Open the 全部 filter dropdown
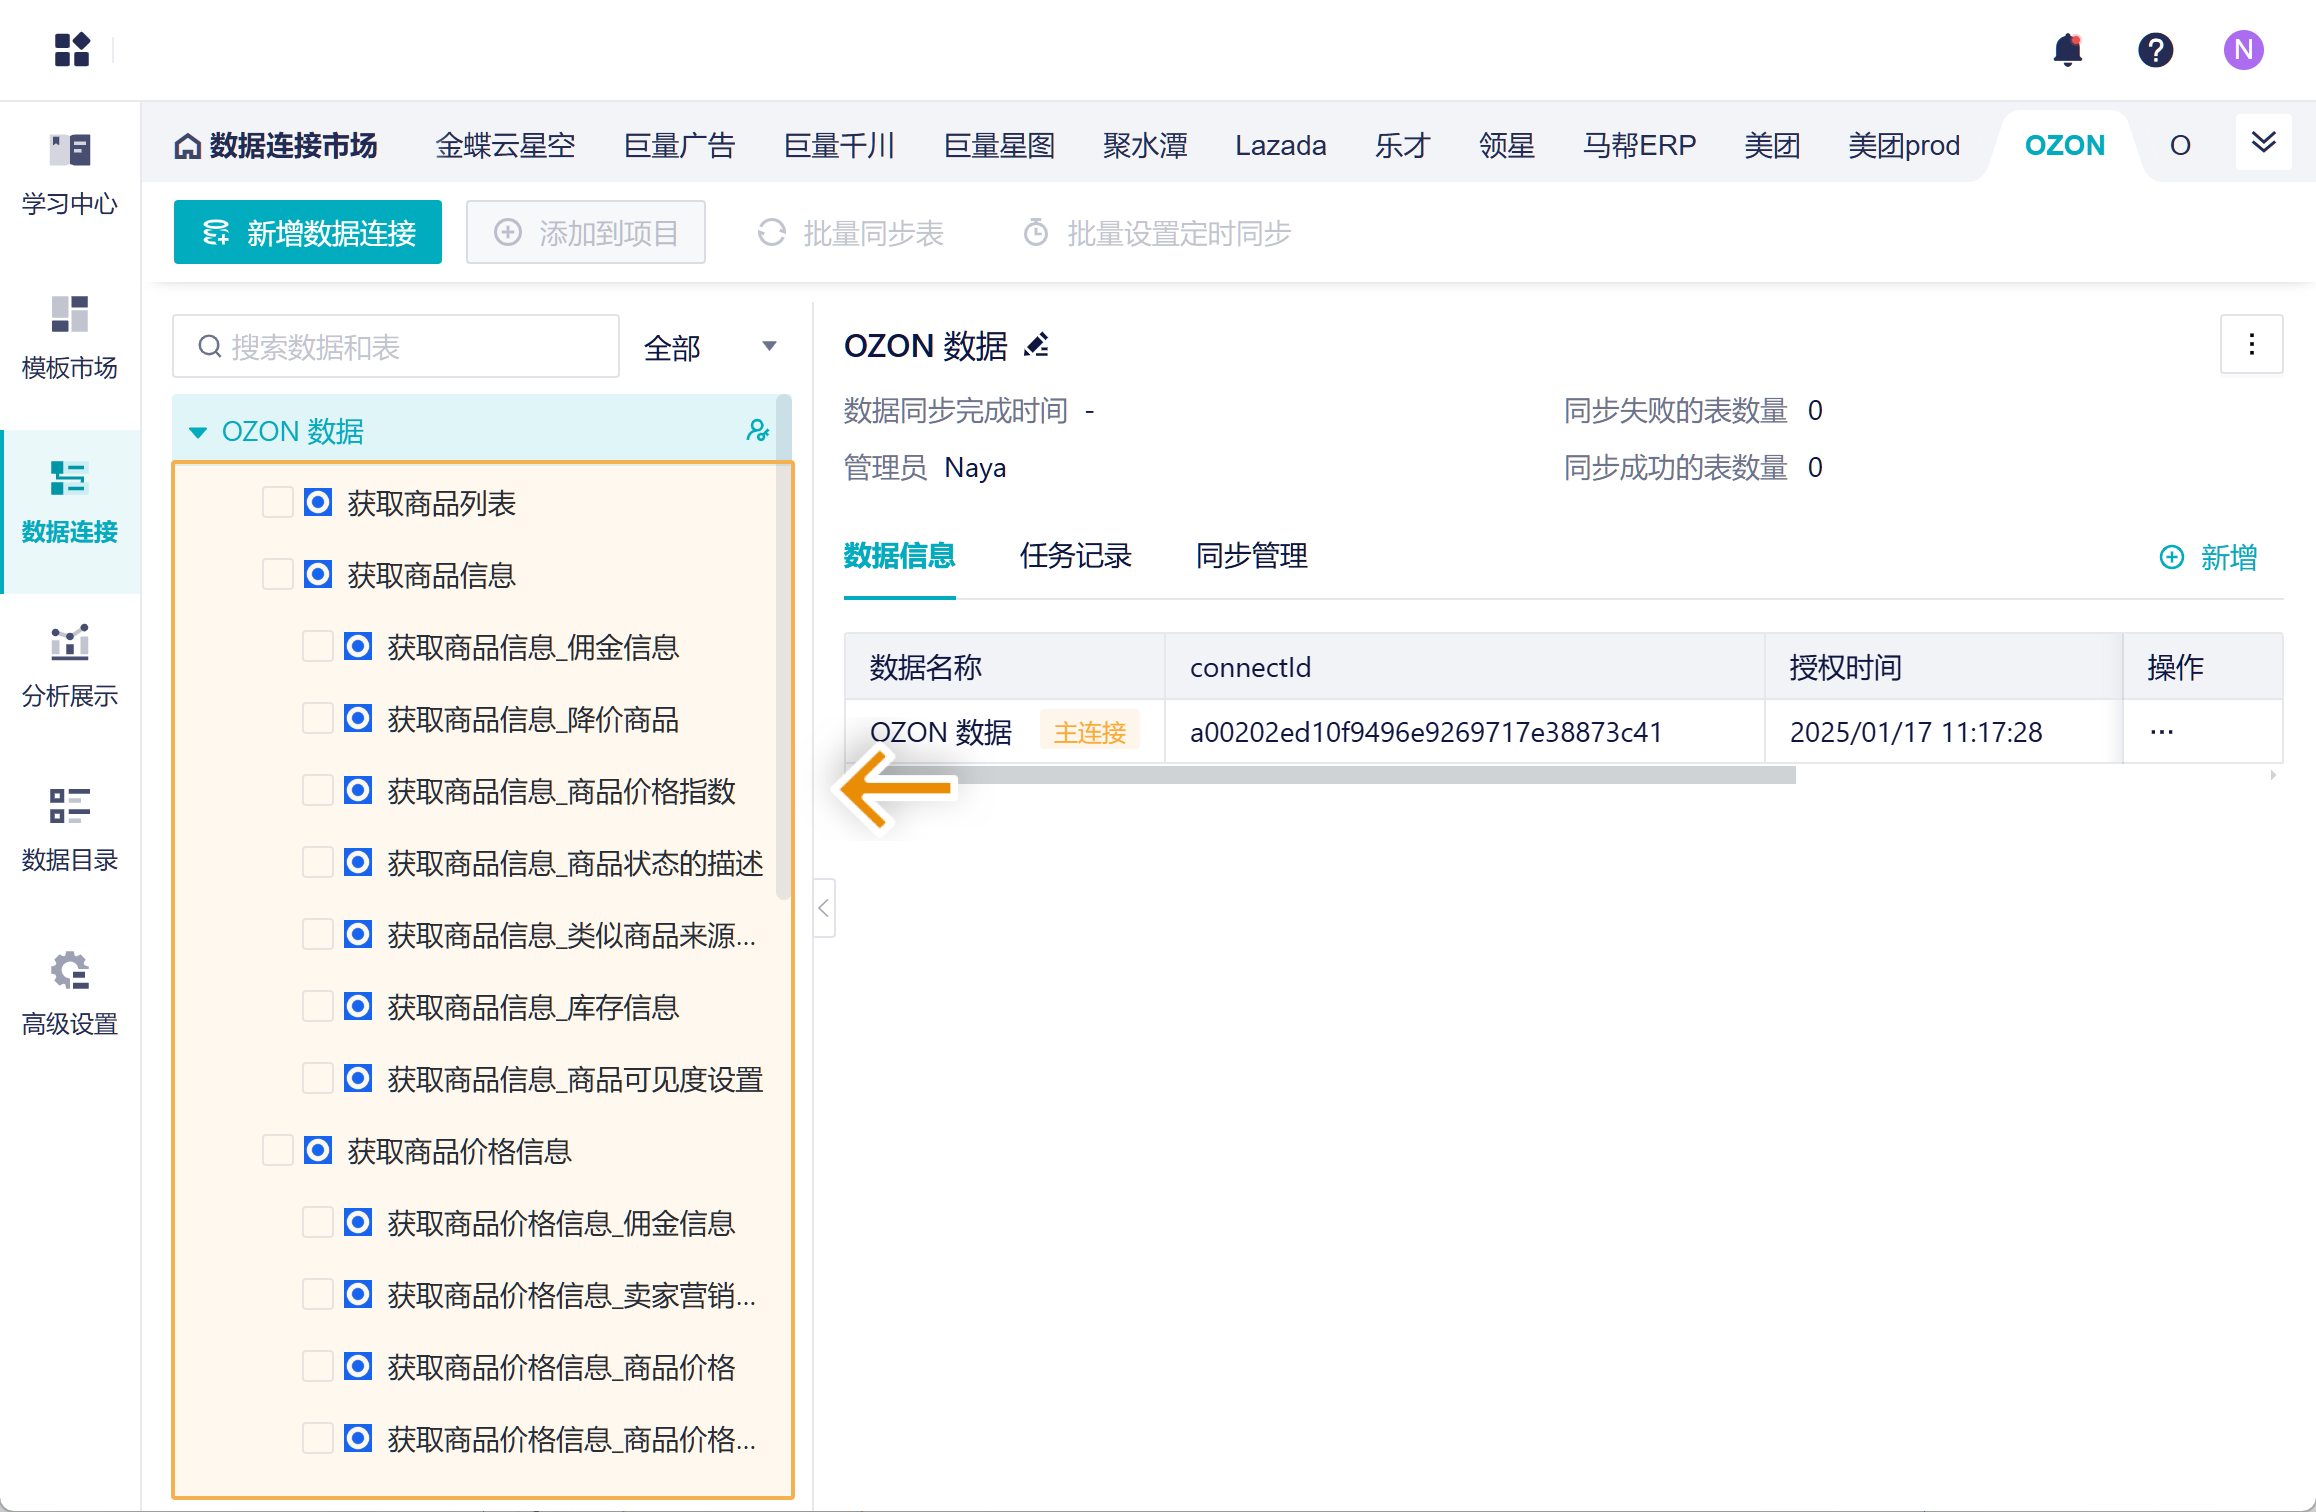2316x1512 pixels. [x=710, y=347]
